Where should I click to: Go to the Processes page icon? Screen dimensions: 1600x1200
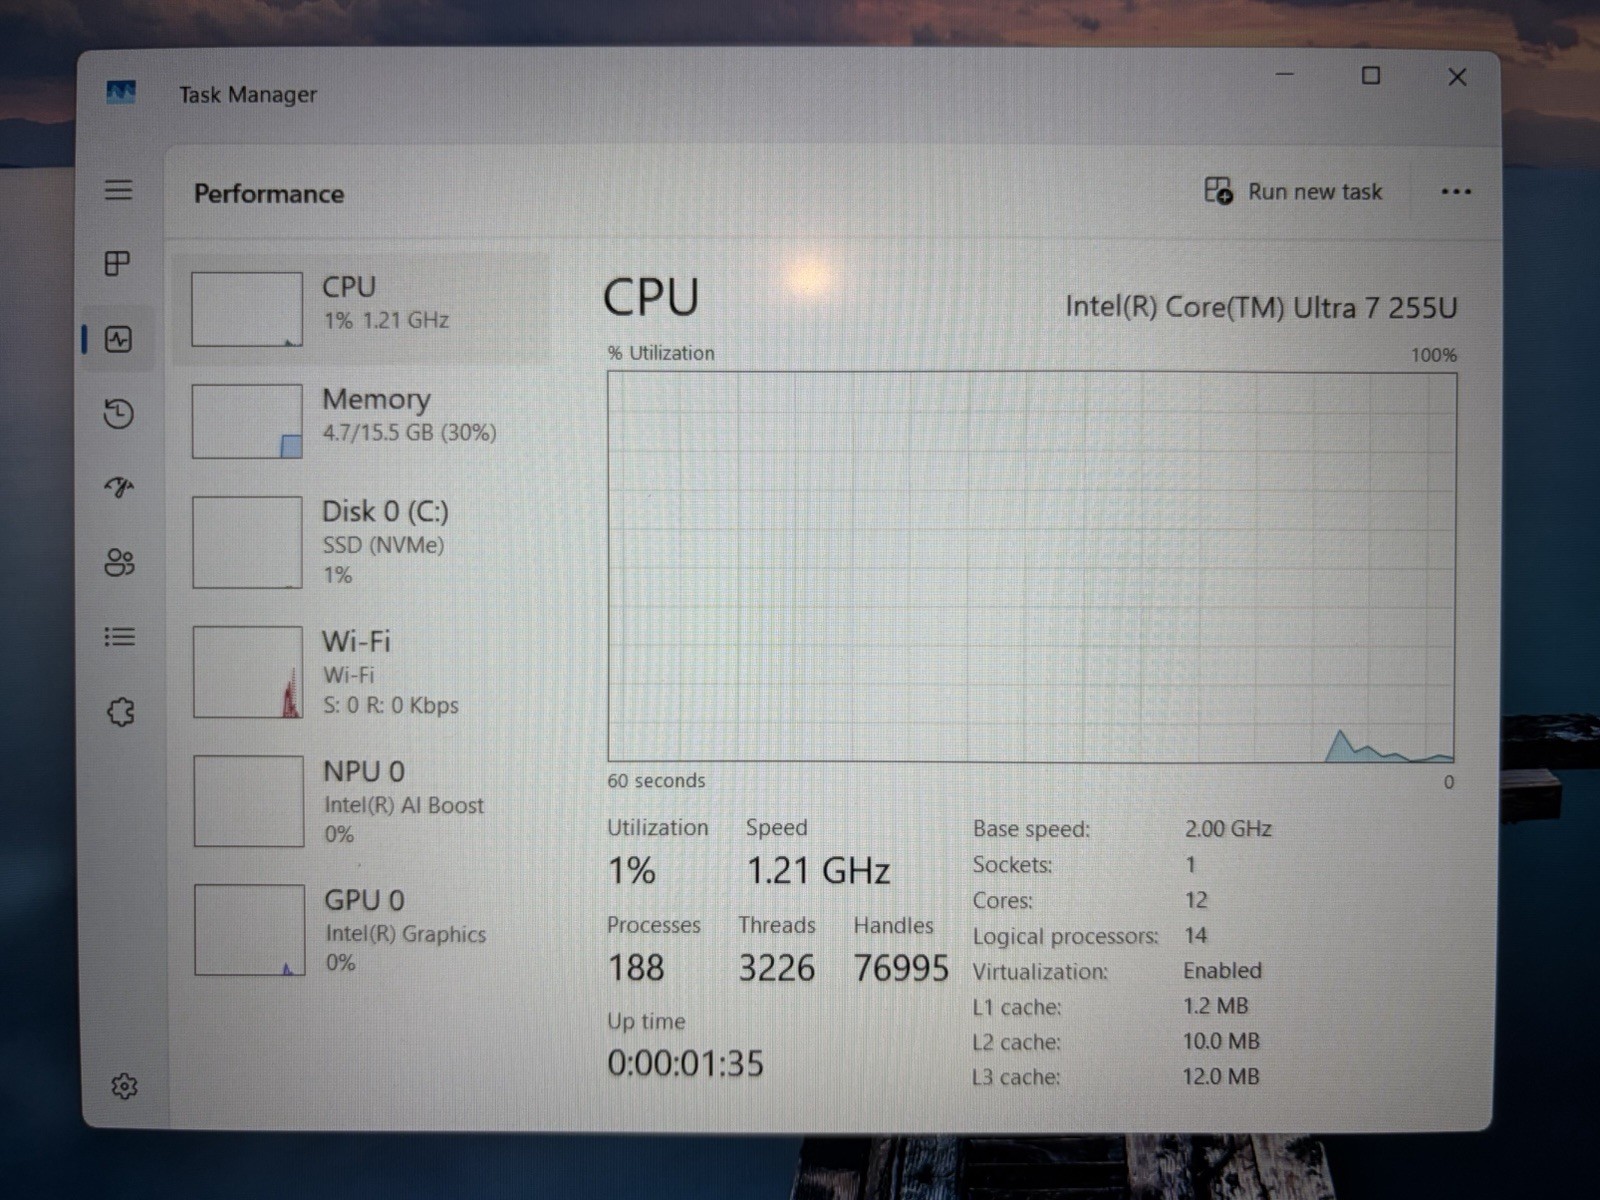click(118, 264)
